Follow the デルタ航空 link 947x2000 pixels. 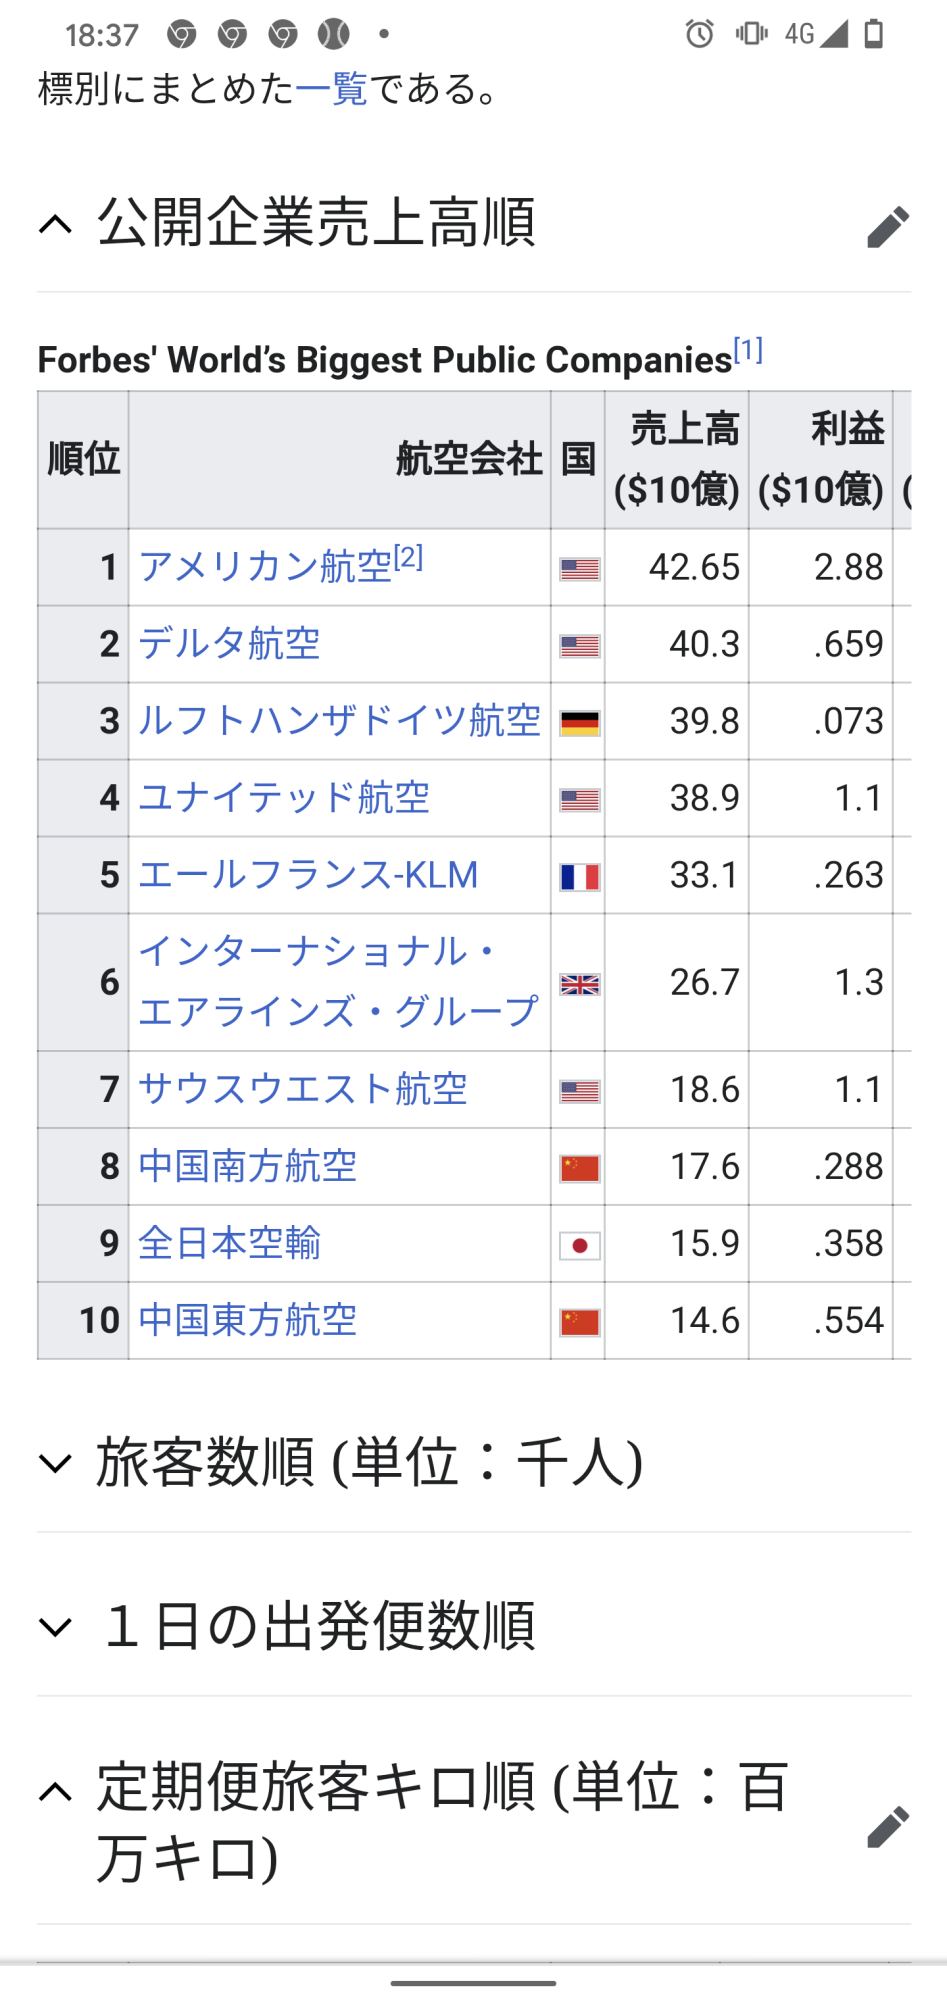click(x=229, y=644)
